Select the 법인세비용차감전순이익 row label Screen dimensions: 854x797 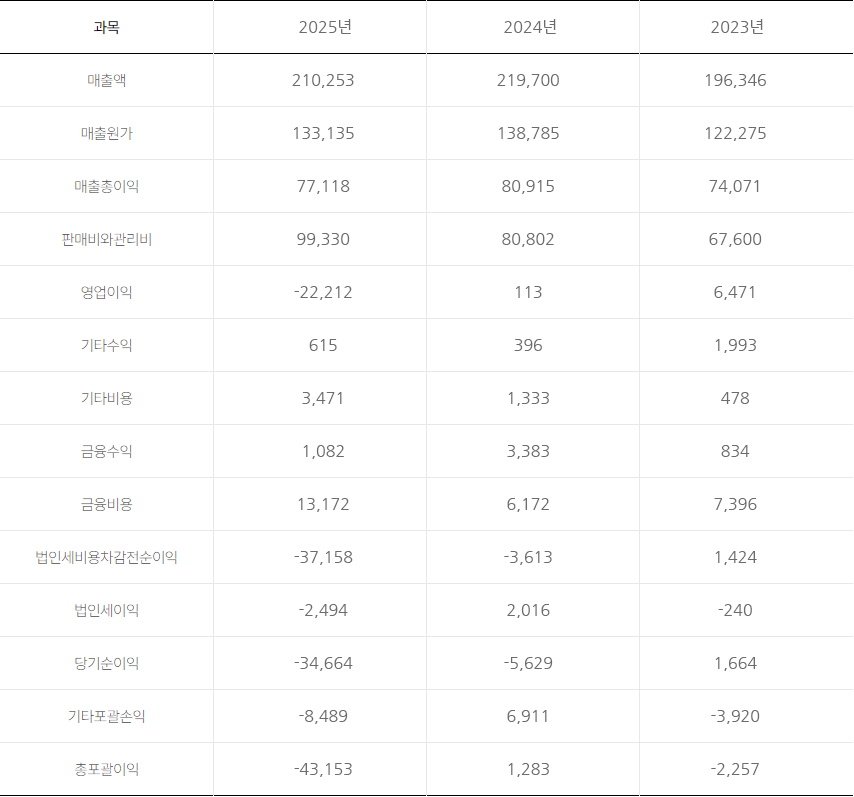point(106,558)
